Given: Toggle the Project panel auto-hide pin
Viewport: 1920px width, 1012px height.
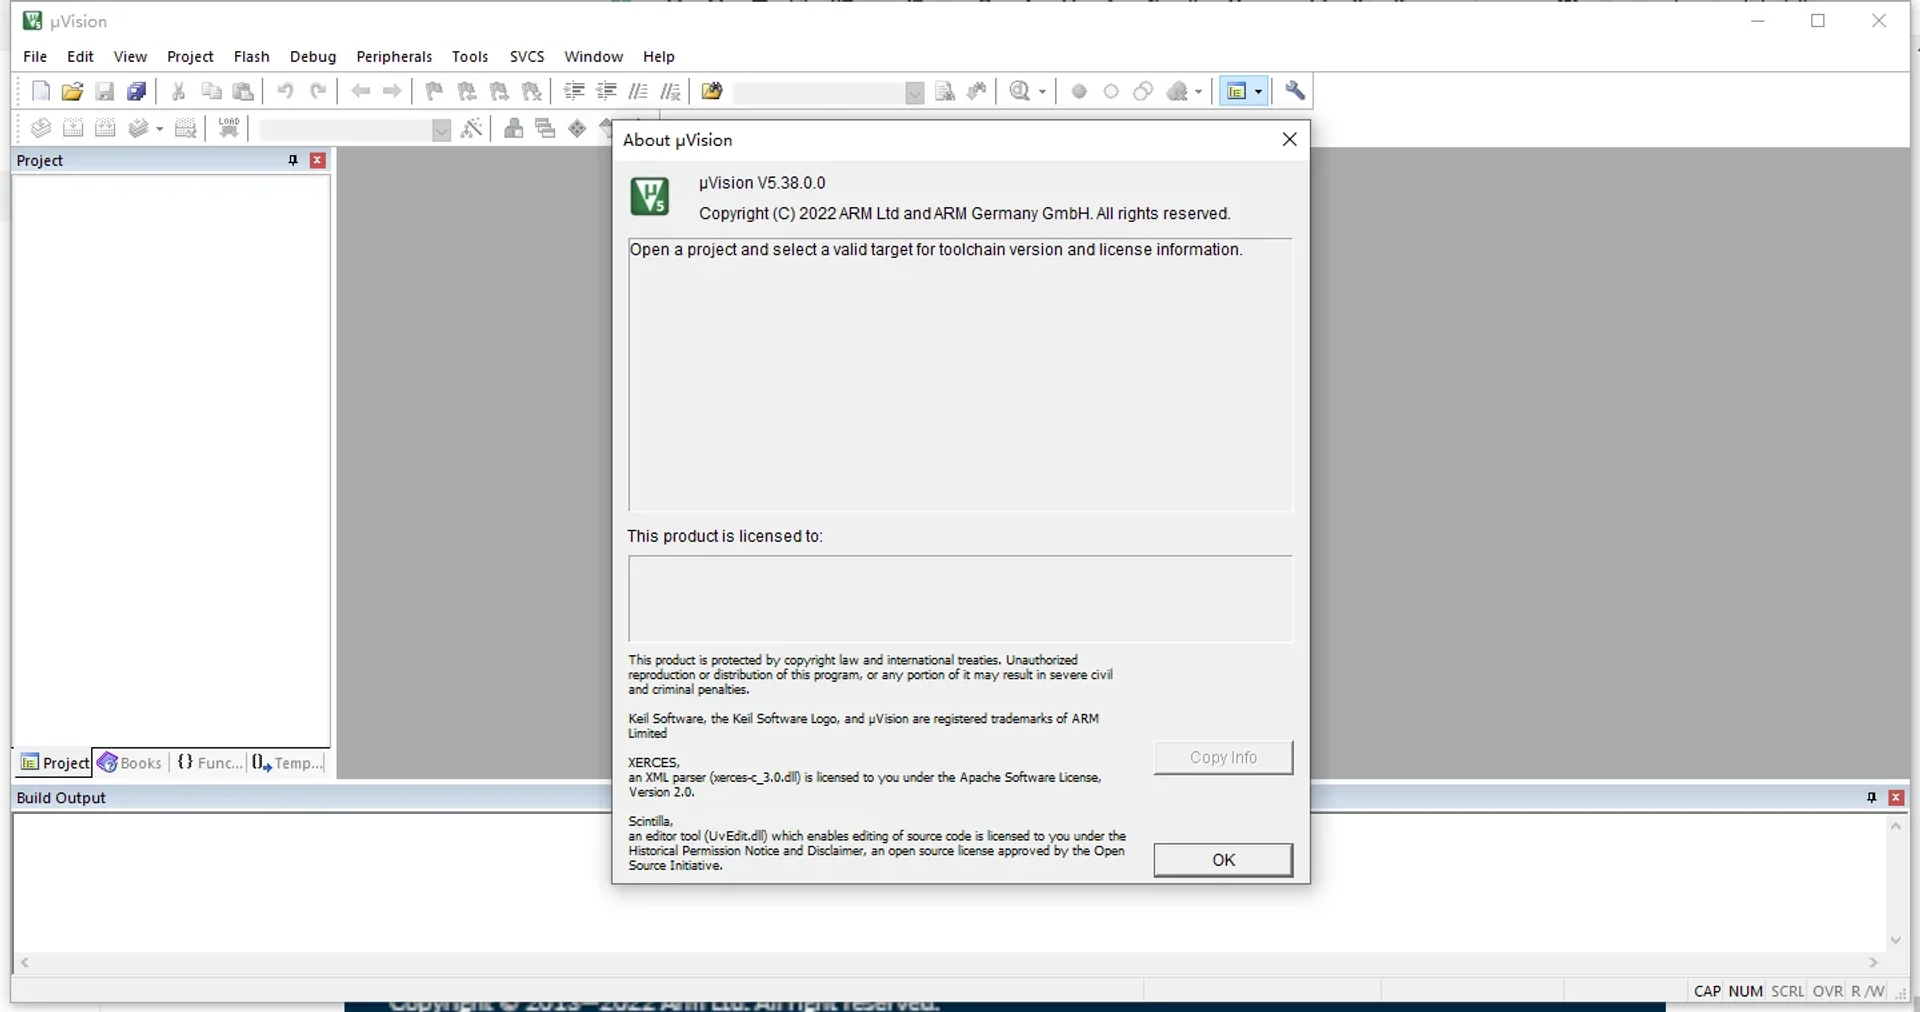Looking at the screenshot, I should 293,160.
